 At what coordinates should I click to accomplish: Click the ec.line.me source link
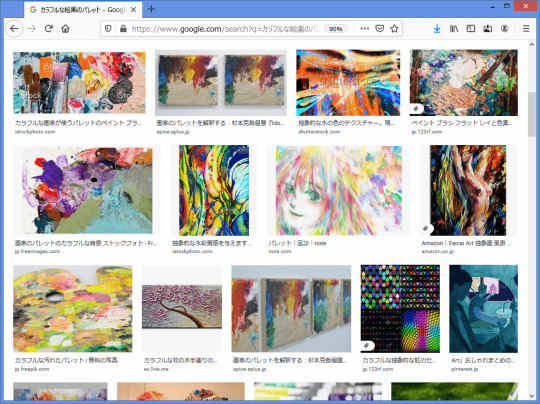tap(156, 369)
